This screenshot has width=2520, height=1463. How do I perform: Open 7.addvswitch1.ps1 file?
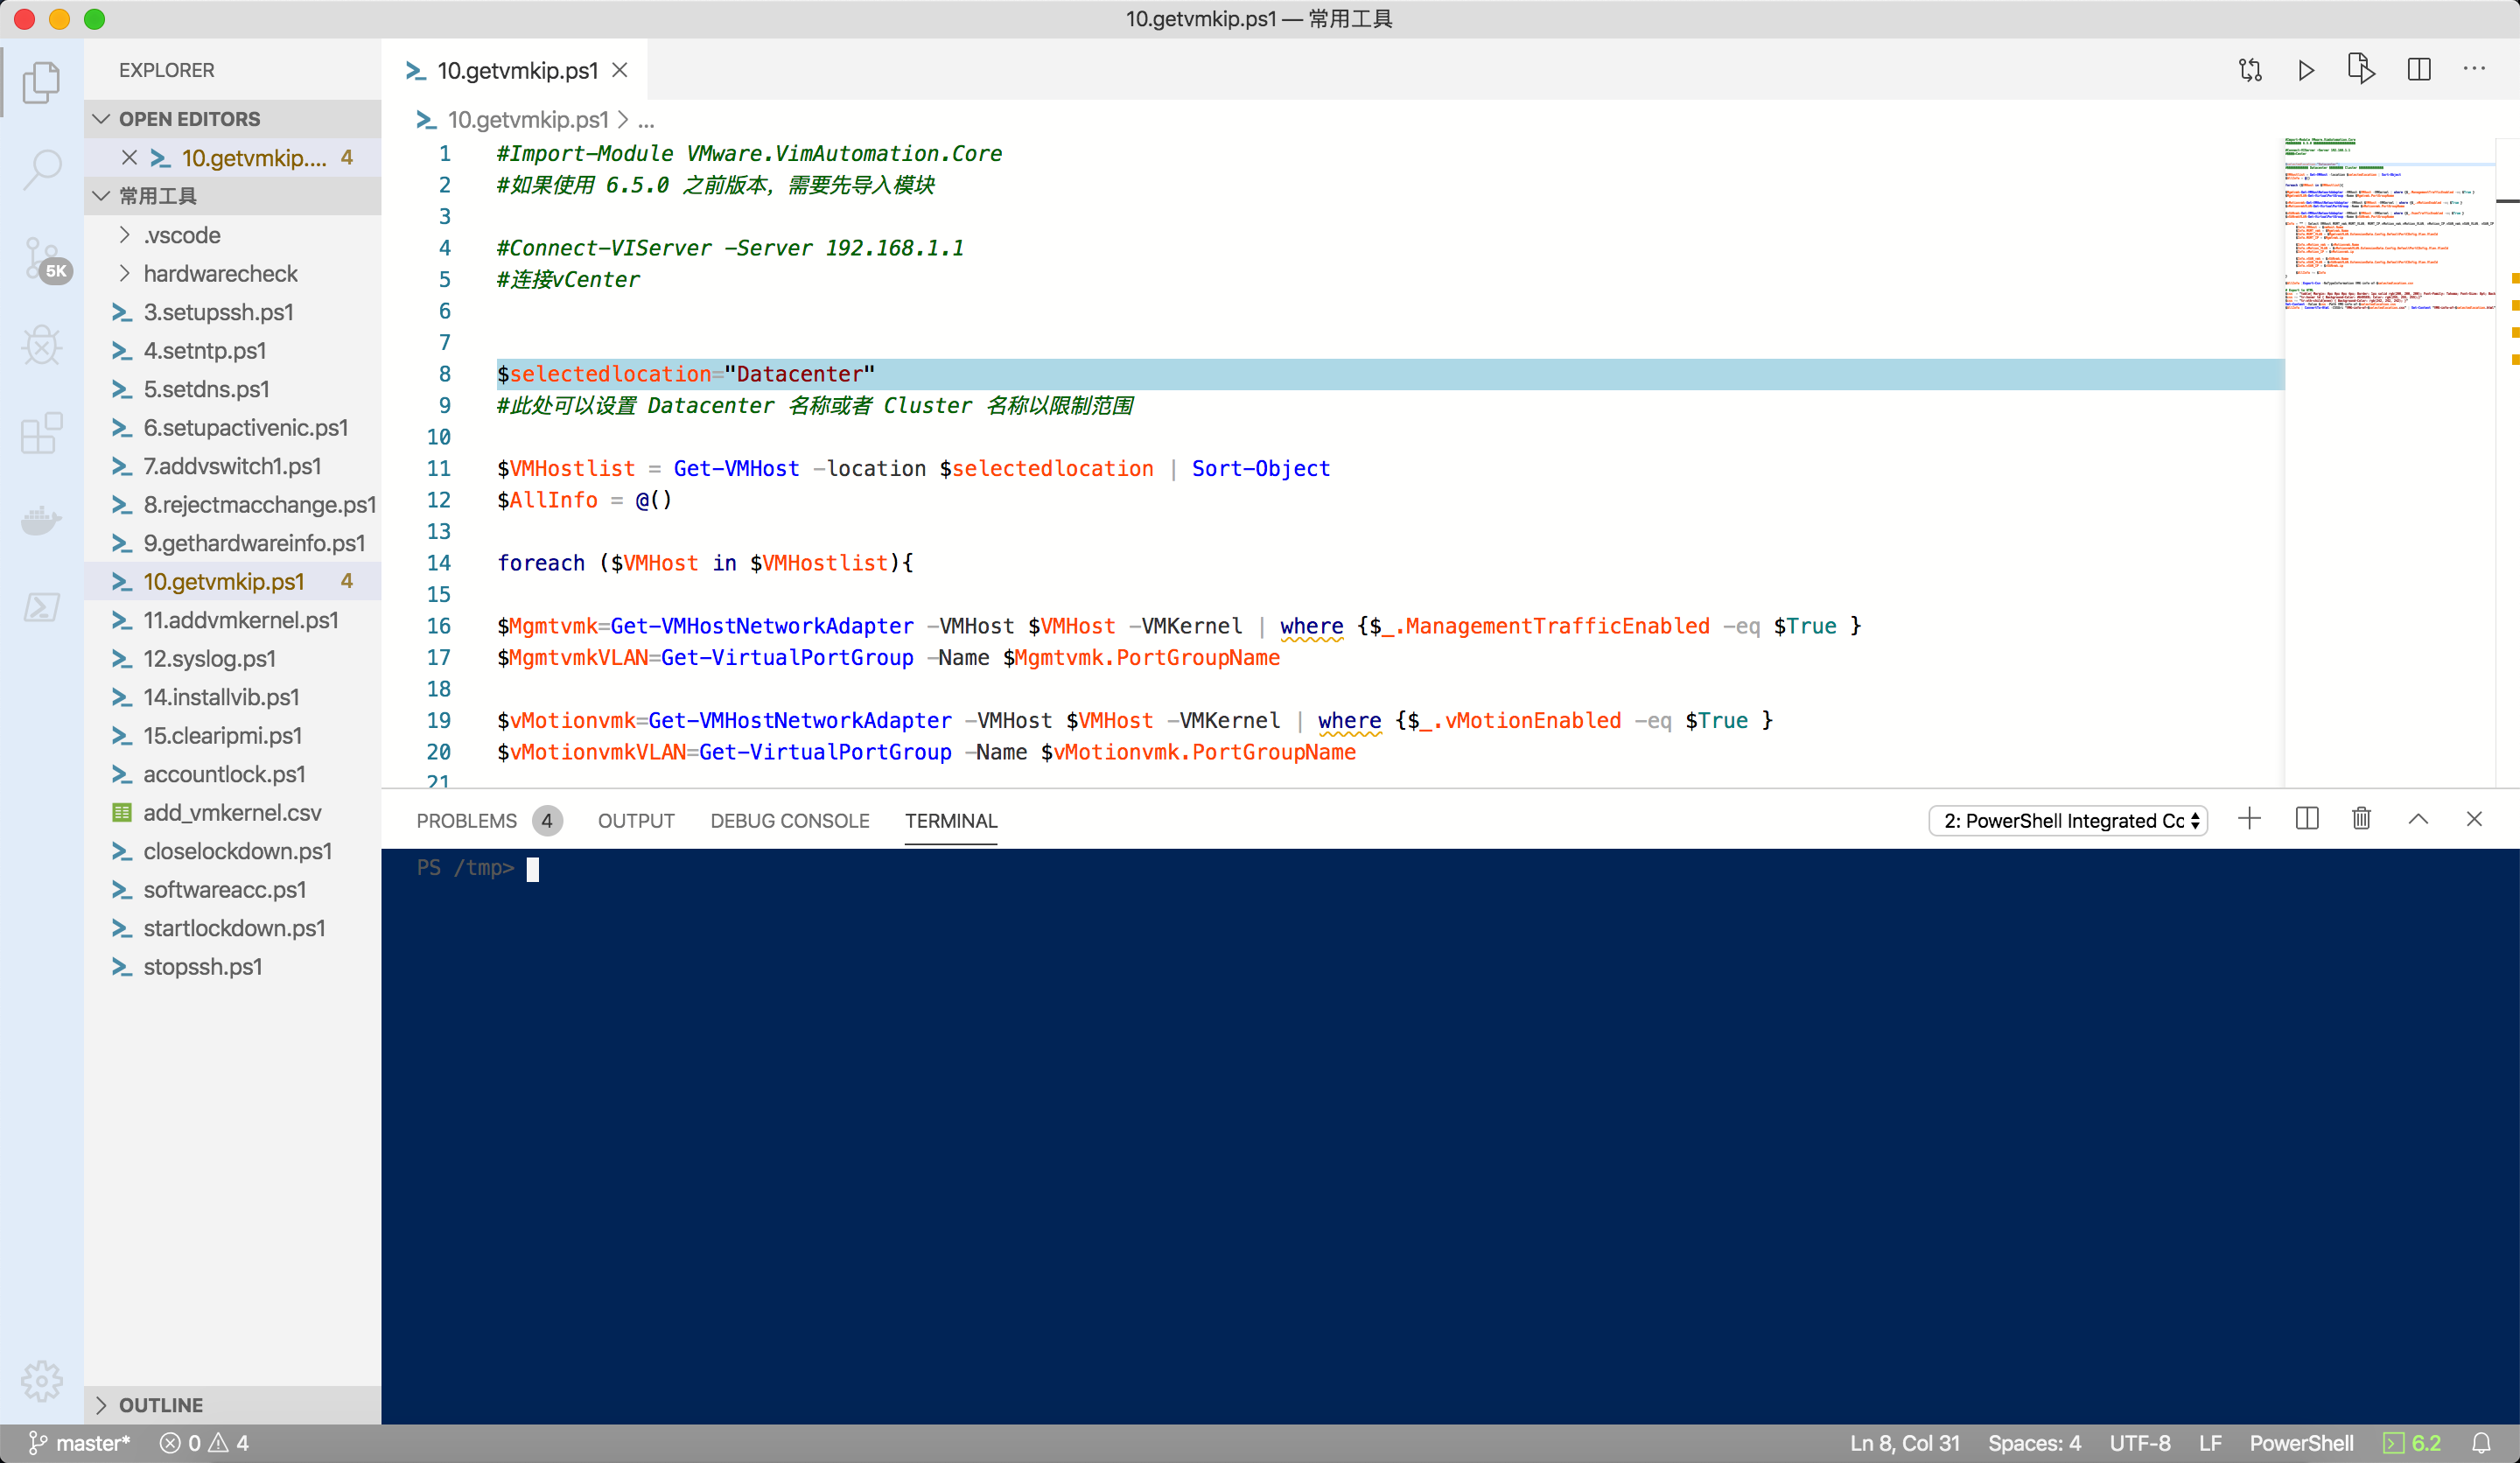[232, 466]
